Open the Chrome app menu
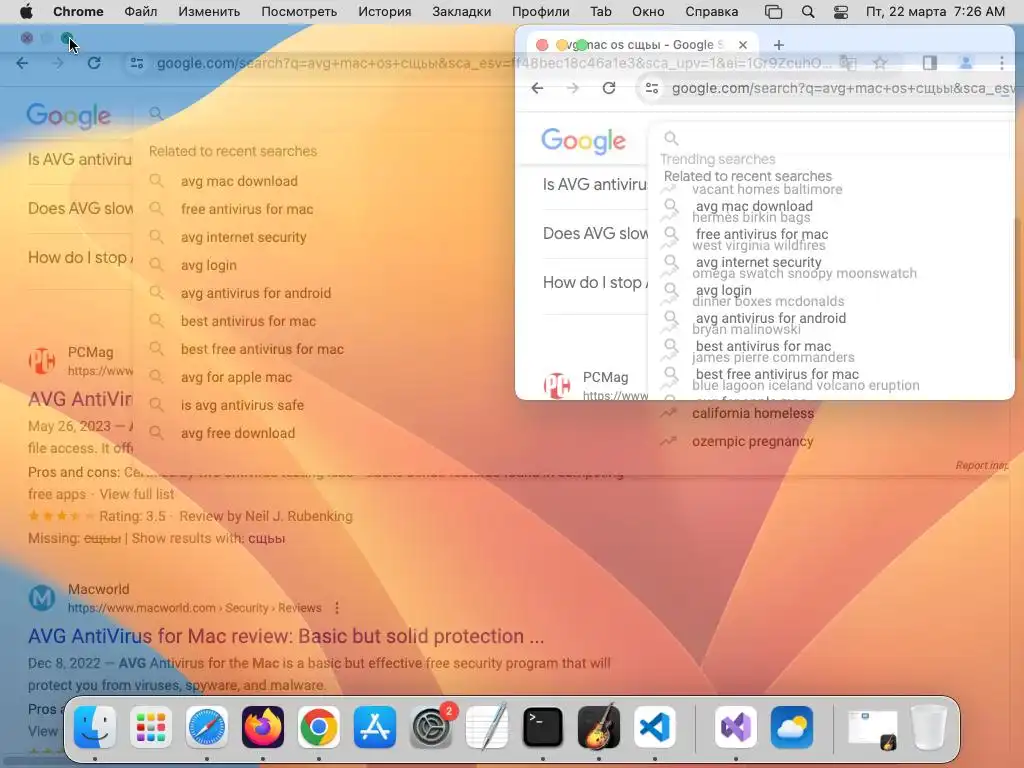 click(x=78, y=12)
